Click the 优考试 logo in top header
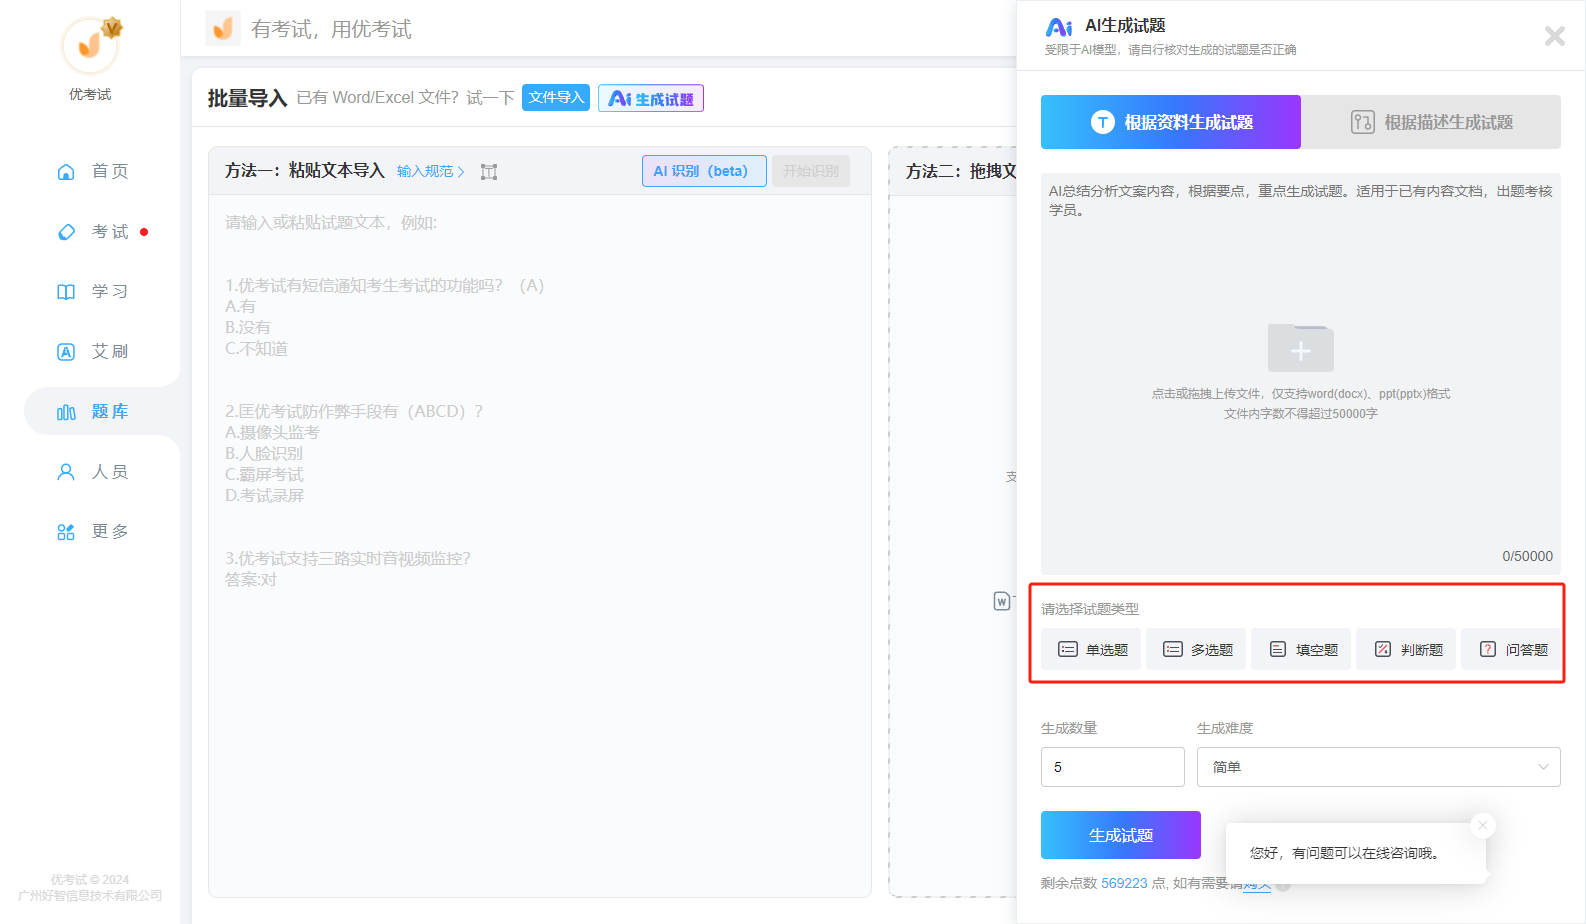 coord(223,28)
